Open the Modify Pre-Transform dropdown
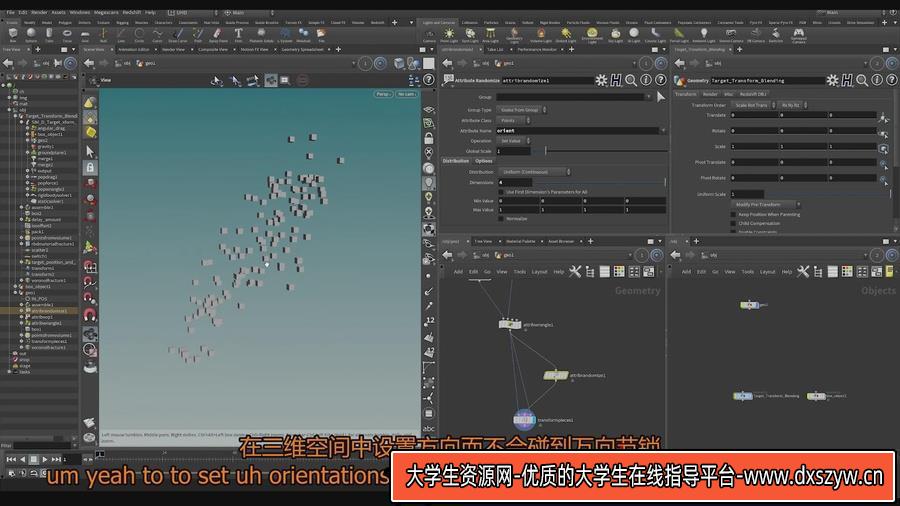900x506 pixels. pos(765,204)
